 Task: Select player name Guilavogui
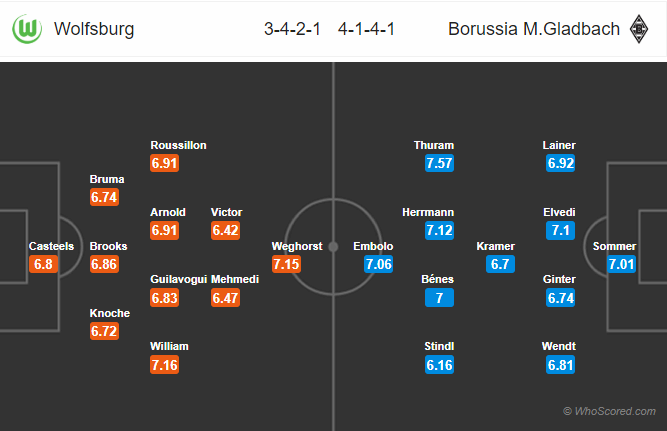click(179, 279)
